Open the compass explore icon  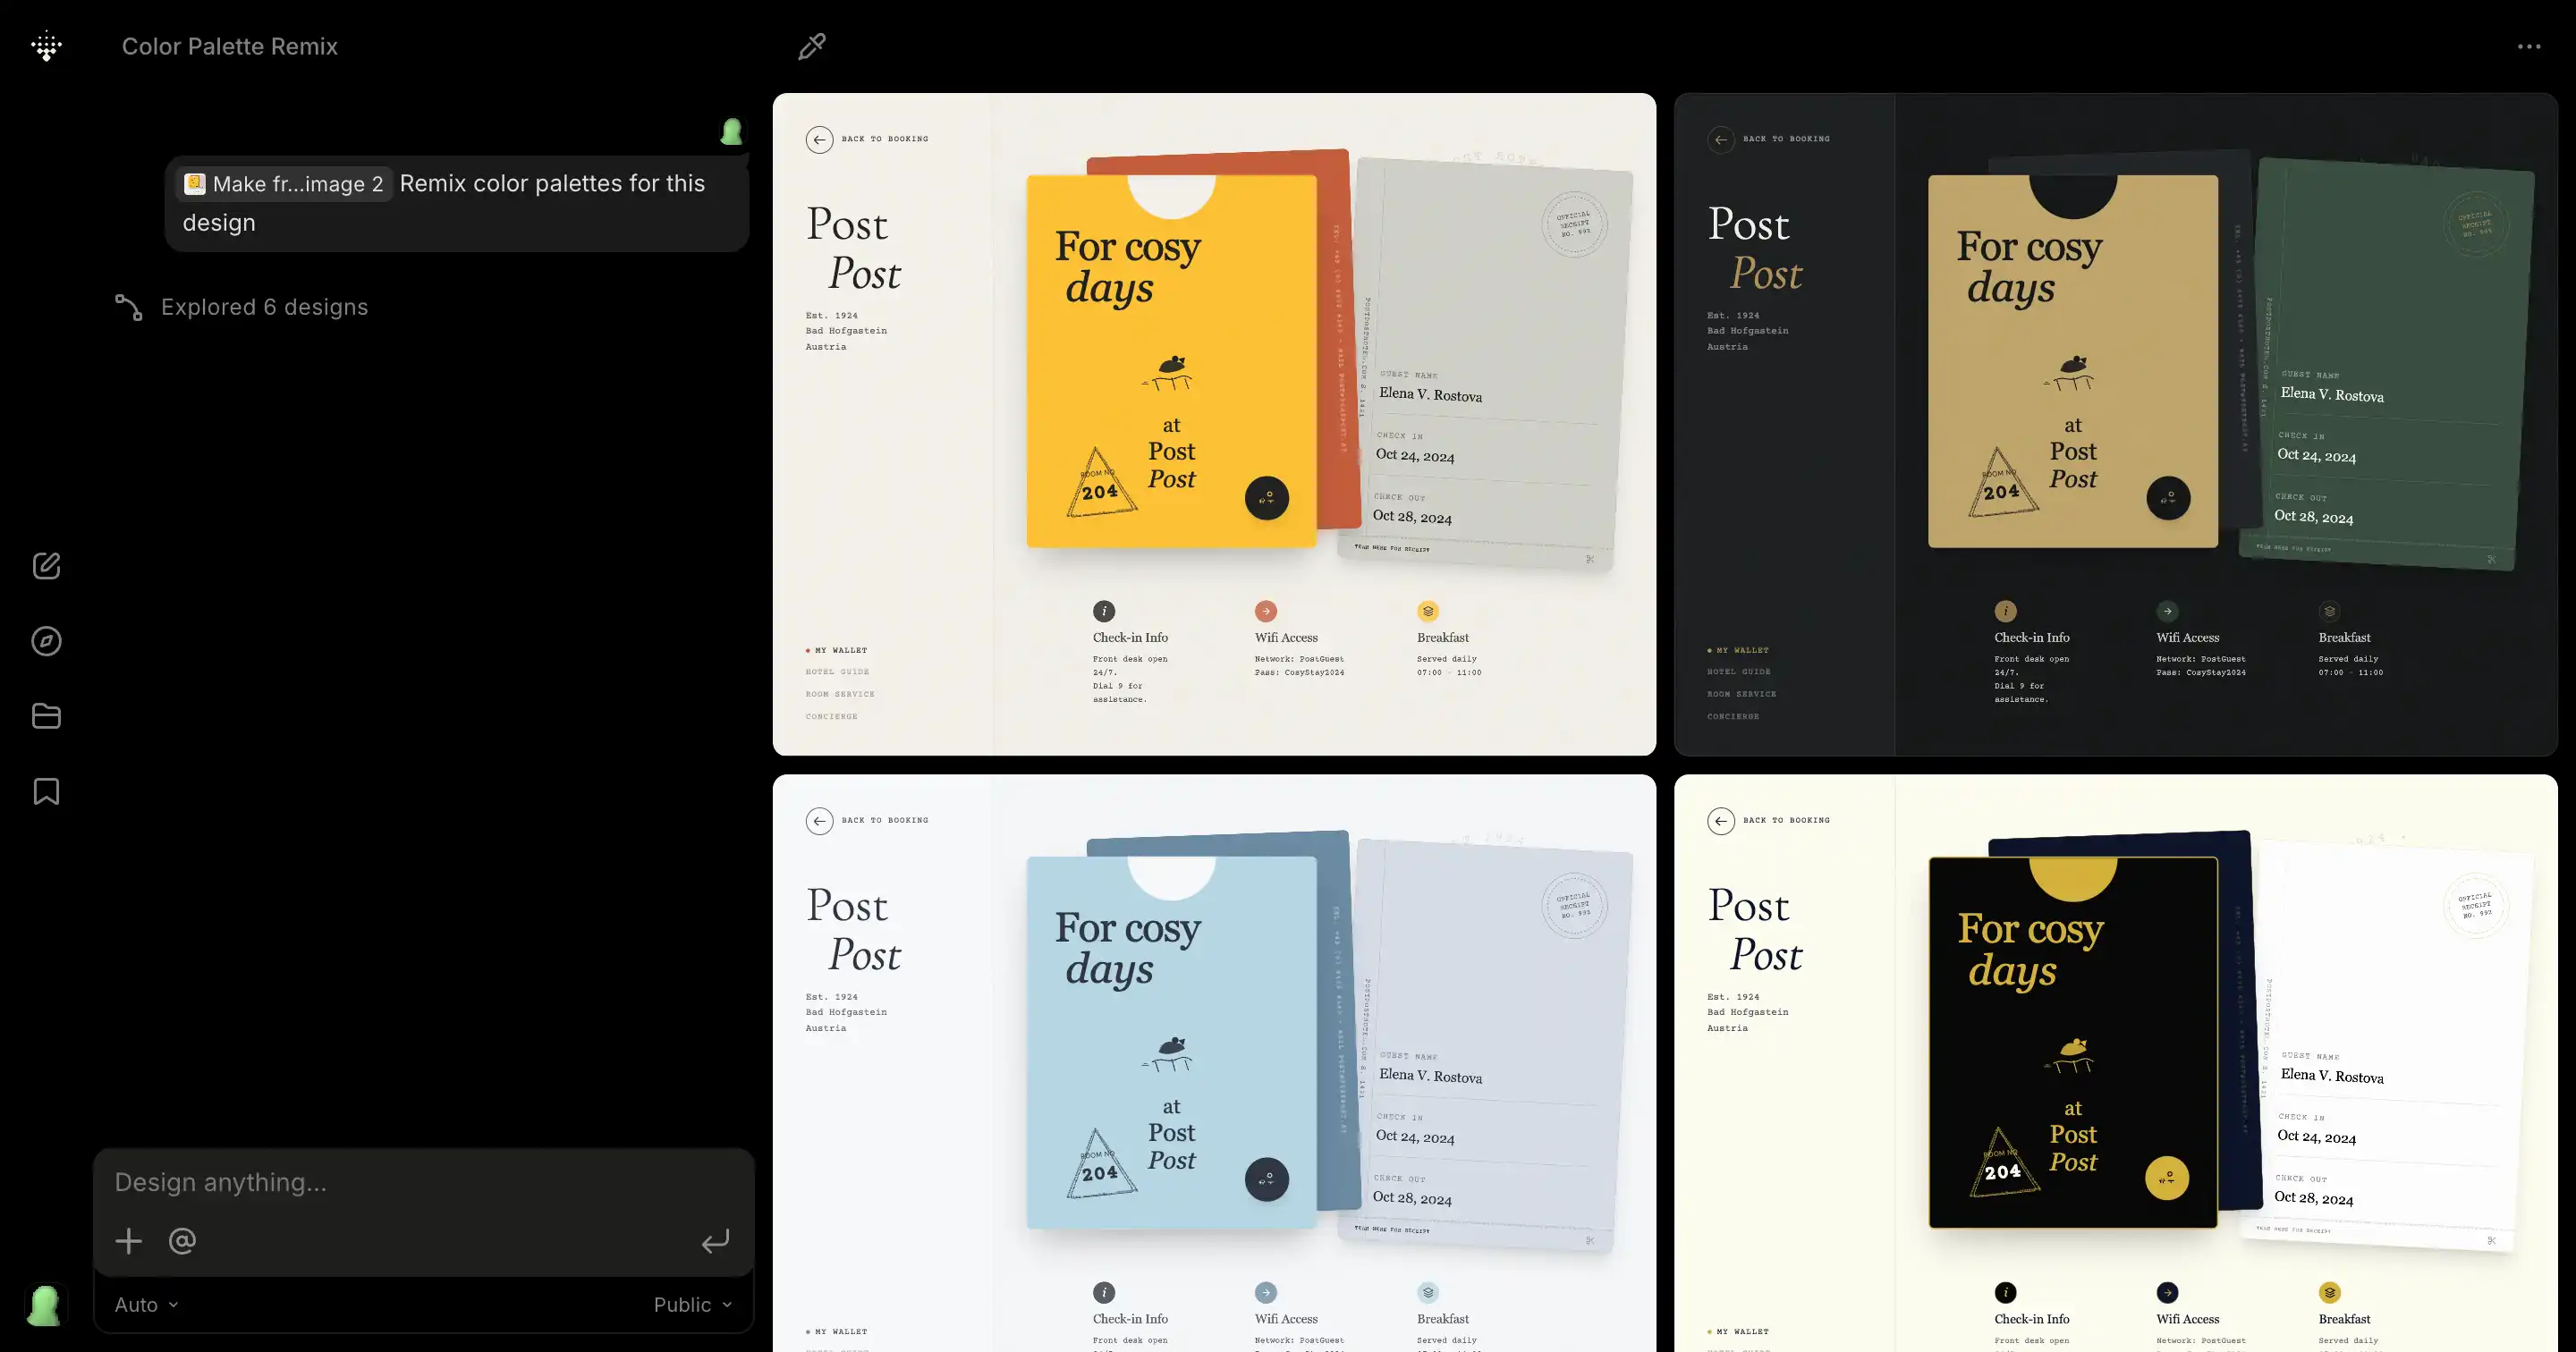point(46,641)
